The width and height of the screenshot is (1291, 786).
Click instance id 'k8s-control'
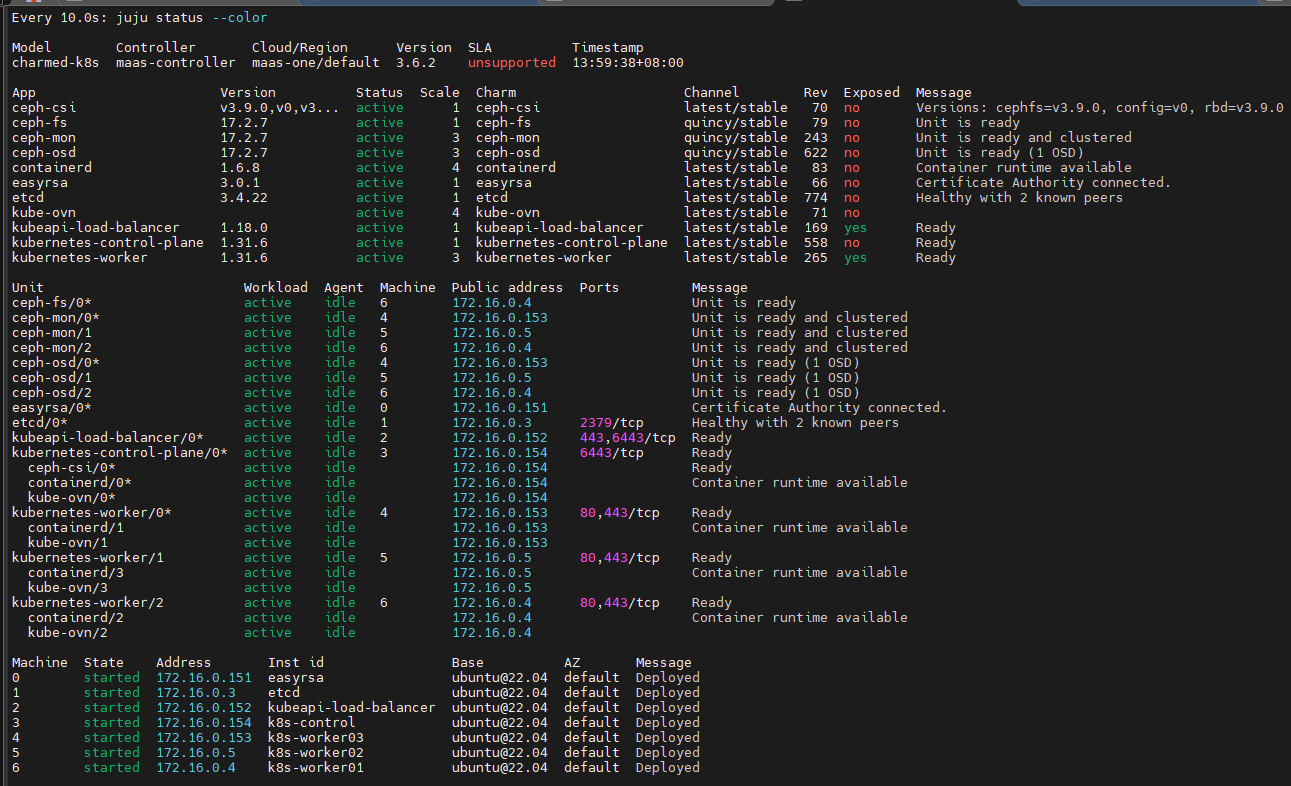(x=311, y=723)
